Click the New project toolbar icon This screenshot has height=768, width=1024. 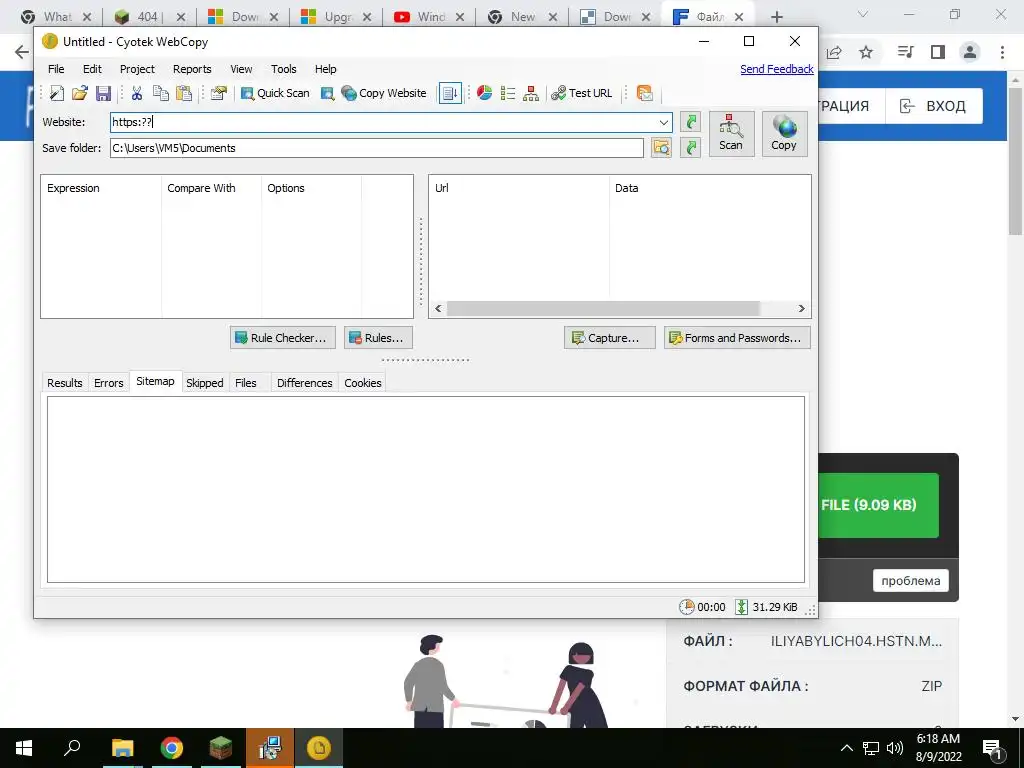56,93
